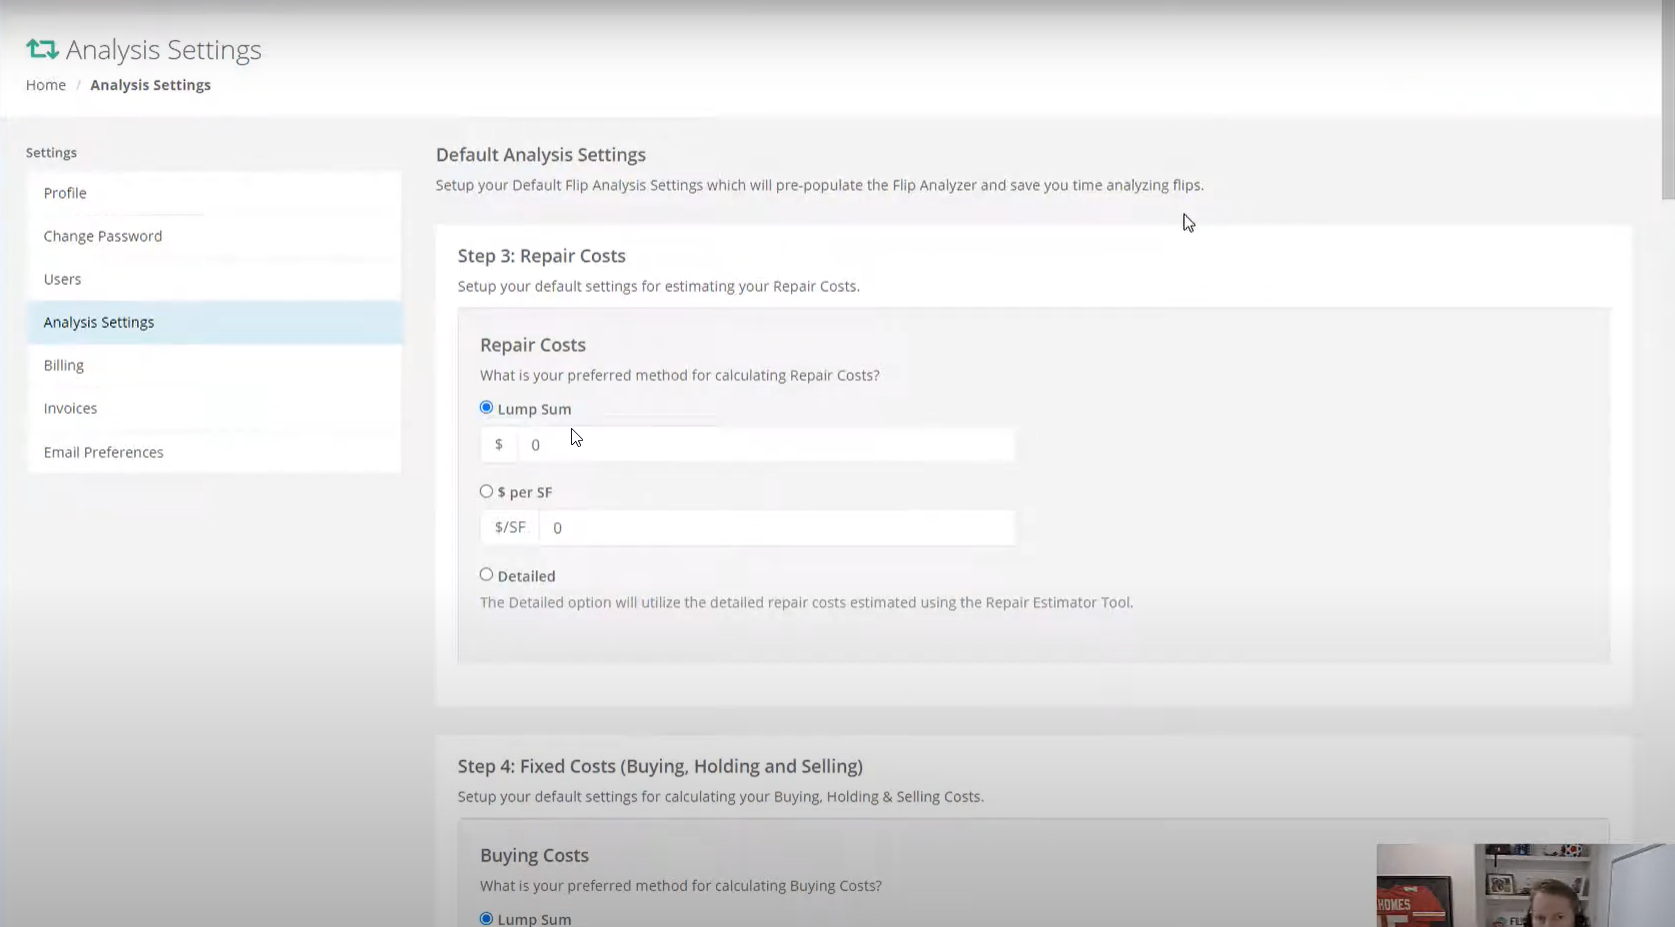The height and width of the screenshot is (927, 1675).
Task: Open the Users settings section
Action: 62,278
